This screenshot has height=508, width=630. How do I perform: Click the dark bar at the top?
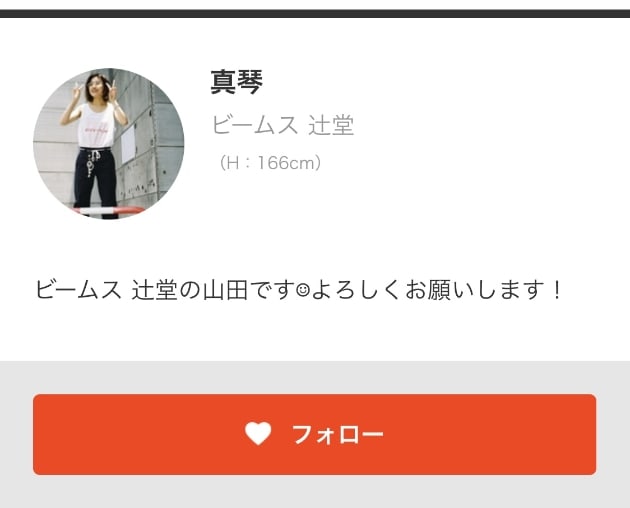(315, 13)
